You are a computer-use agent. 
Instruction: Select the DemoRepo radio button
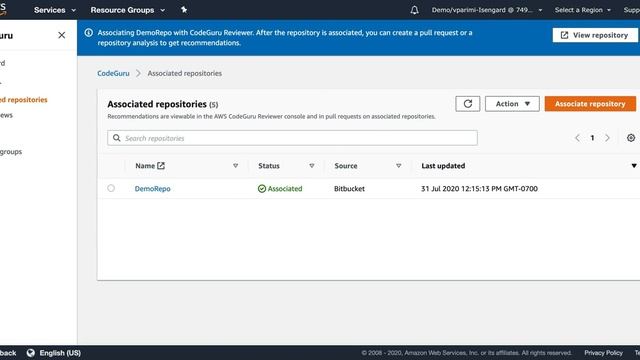click(x=111, y=188)
